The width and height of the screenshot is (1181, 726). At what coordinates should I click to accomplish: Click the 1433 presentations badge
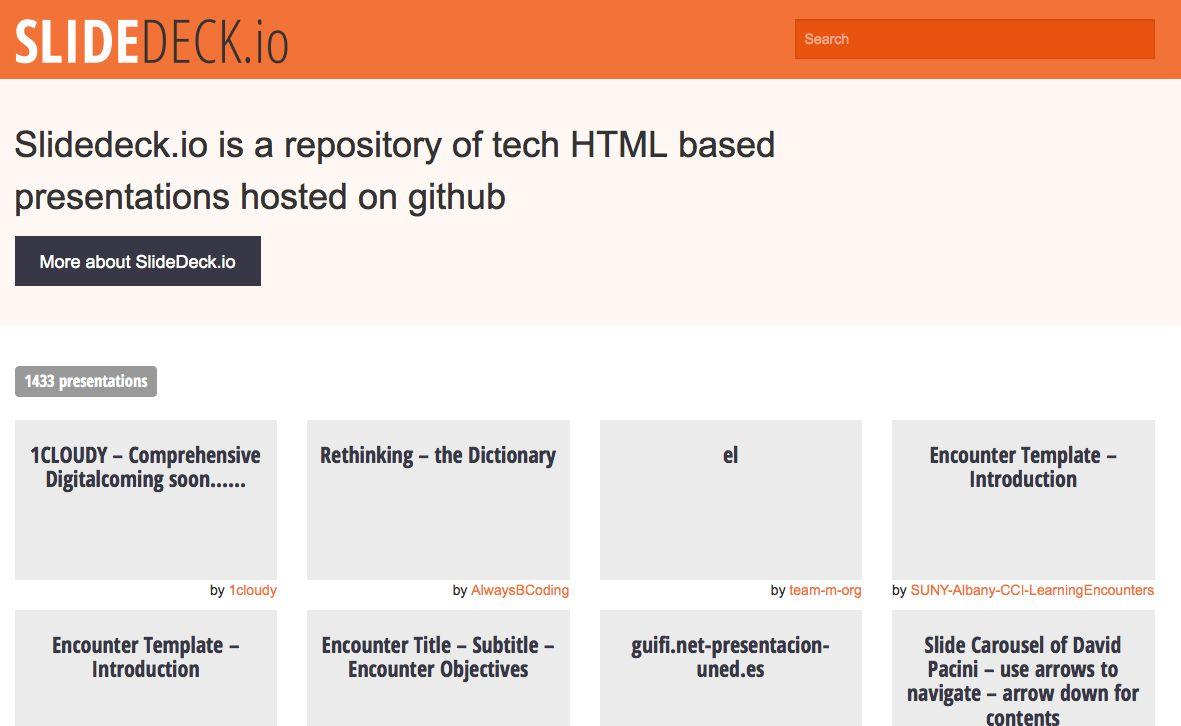click(x=86, y=381)
